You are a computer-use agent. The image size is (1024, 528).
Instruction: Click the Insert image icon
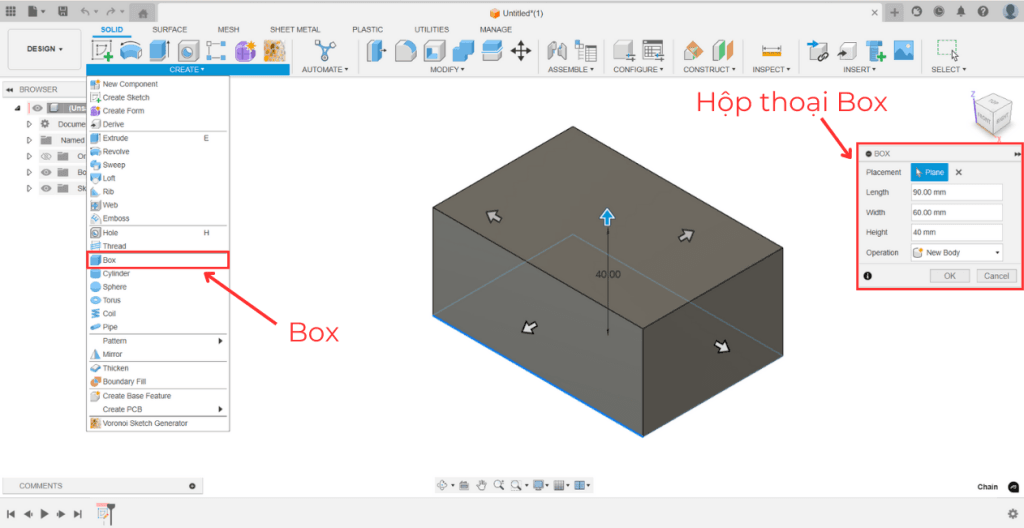(x=903, y=50)
